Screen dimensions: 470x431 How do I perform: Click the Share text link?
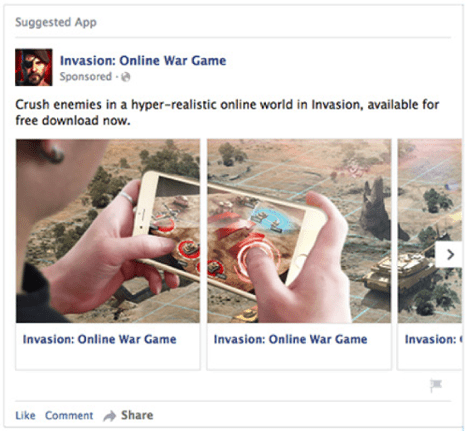137,415
